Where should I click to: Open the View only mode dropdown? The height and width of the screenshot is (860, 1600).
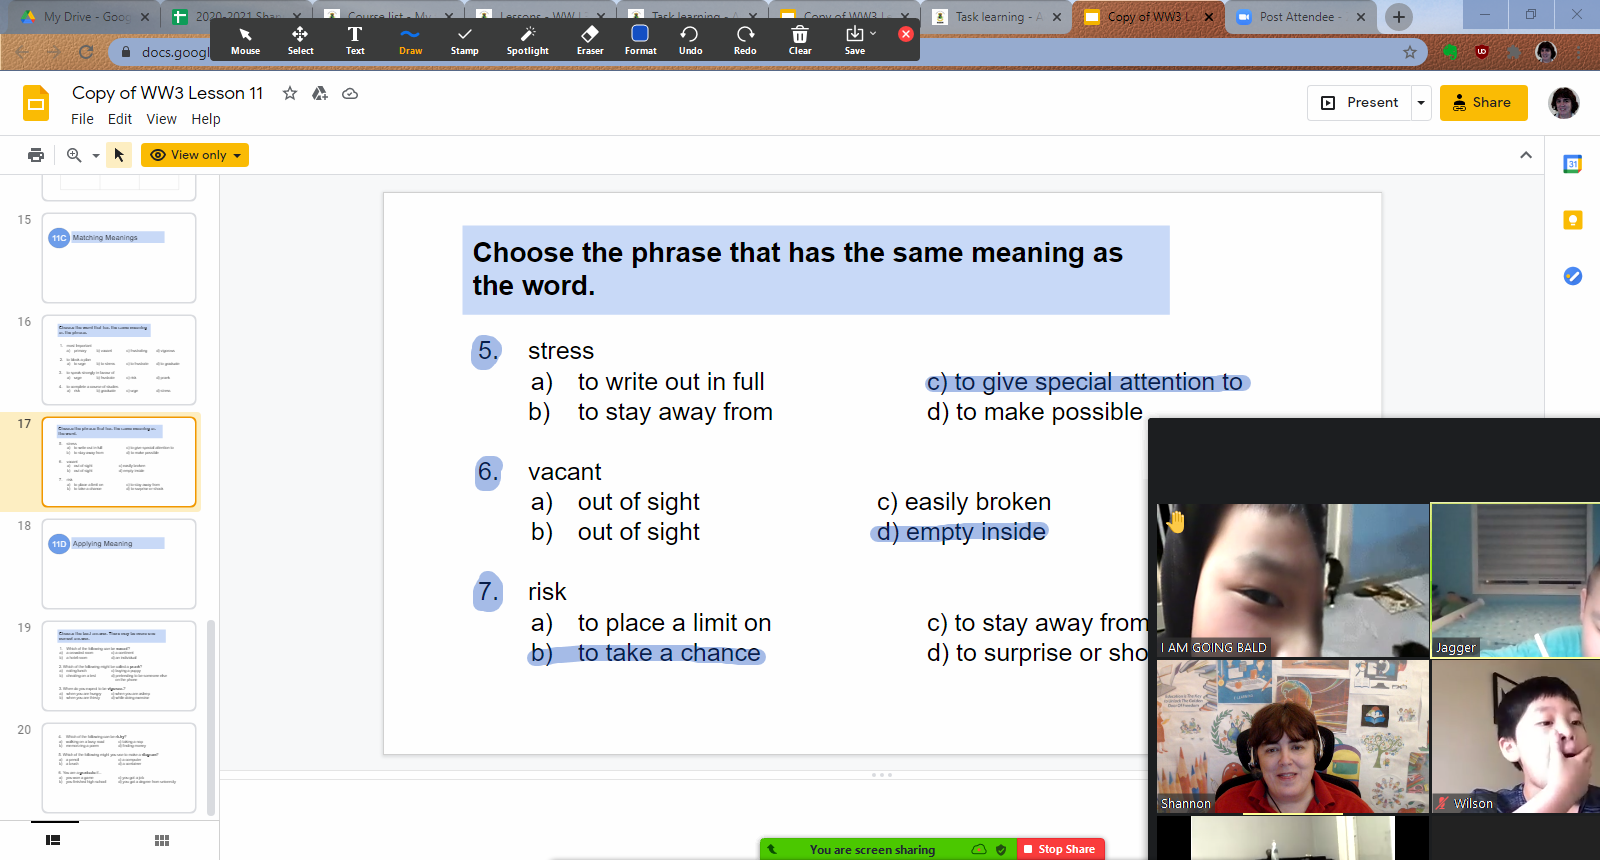point(195,155)
